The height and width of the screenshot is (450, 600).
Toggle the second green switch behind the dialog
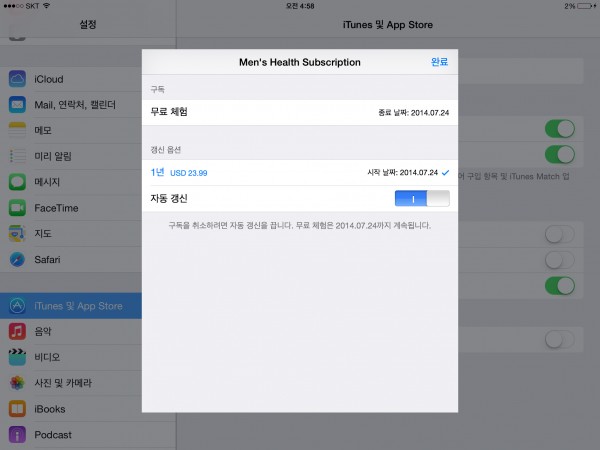pos(559,155)
